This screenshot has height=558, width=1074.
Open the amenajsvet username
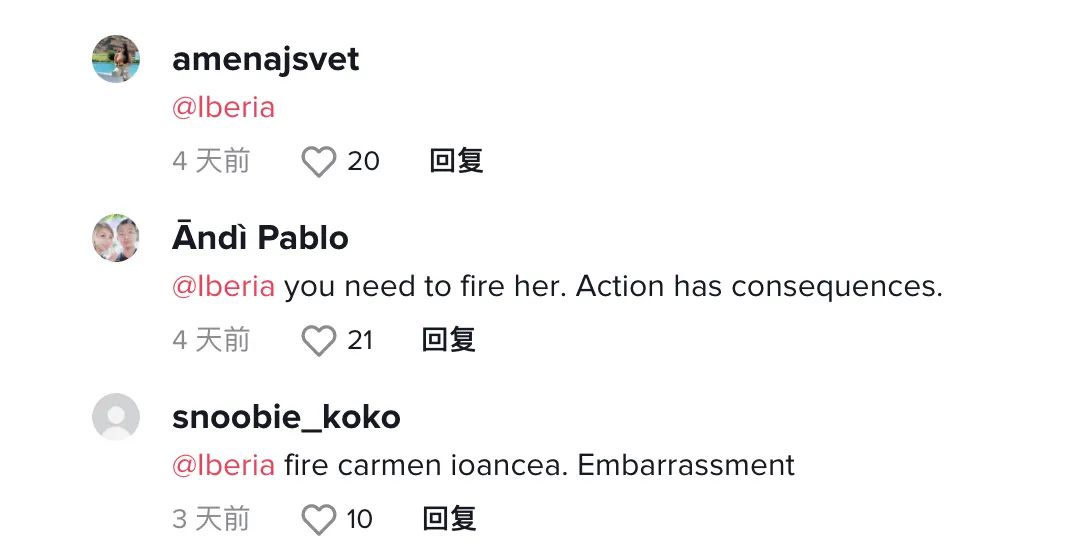pyautogui.click(x=266, y=59)
